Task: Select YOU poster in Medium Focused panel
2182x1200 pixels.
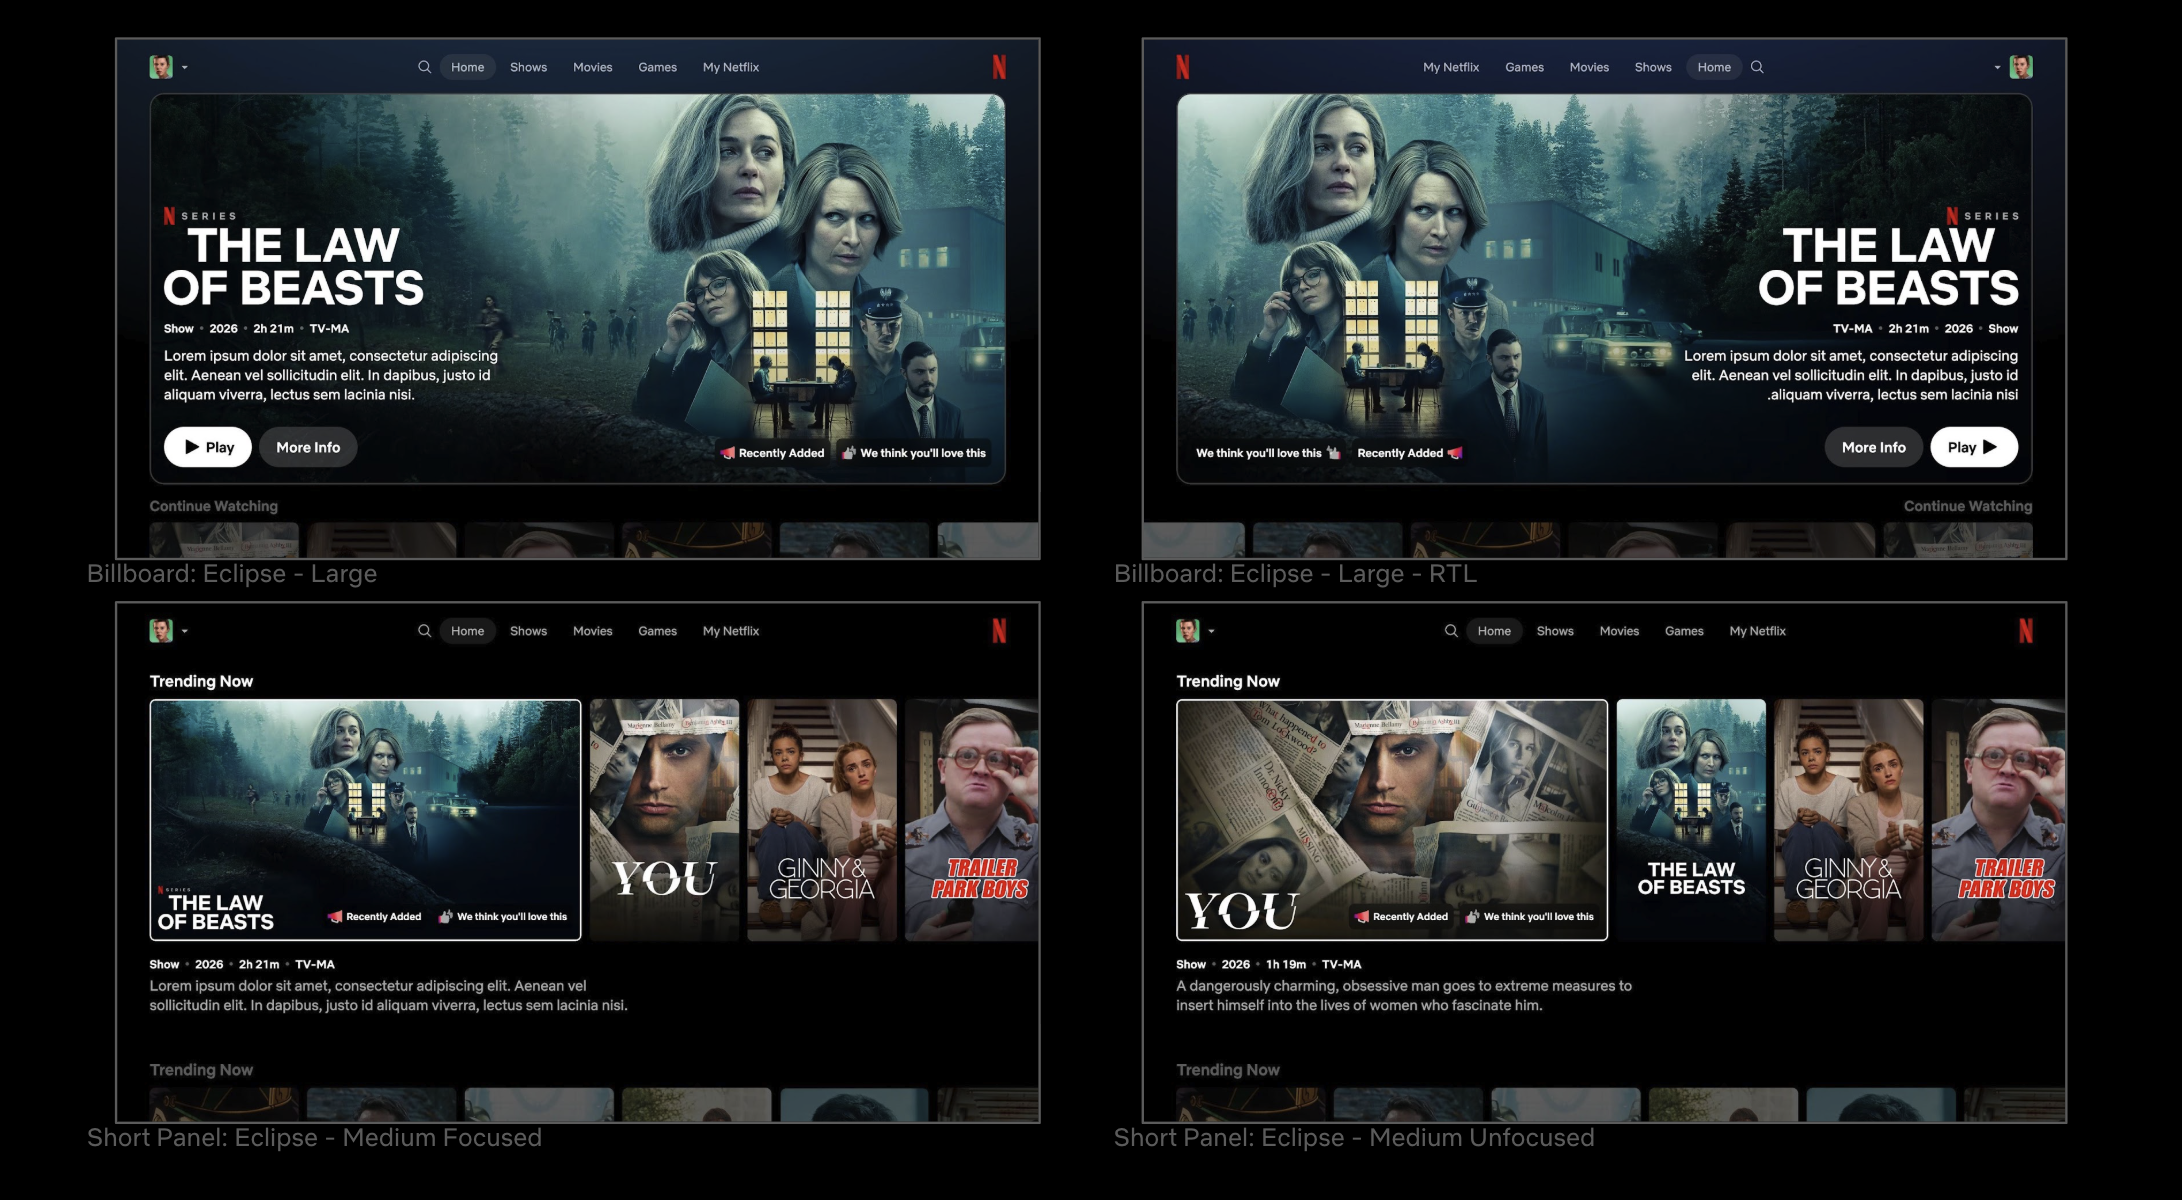Action: point(664,820)
